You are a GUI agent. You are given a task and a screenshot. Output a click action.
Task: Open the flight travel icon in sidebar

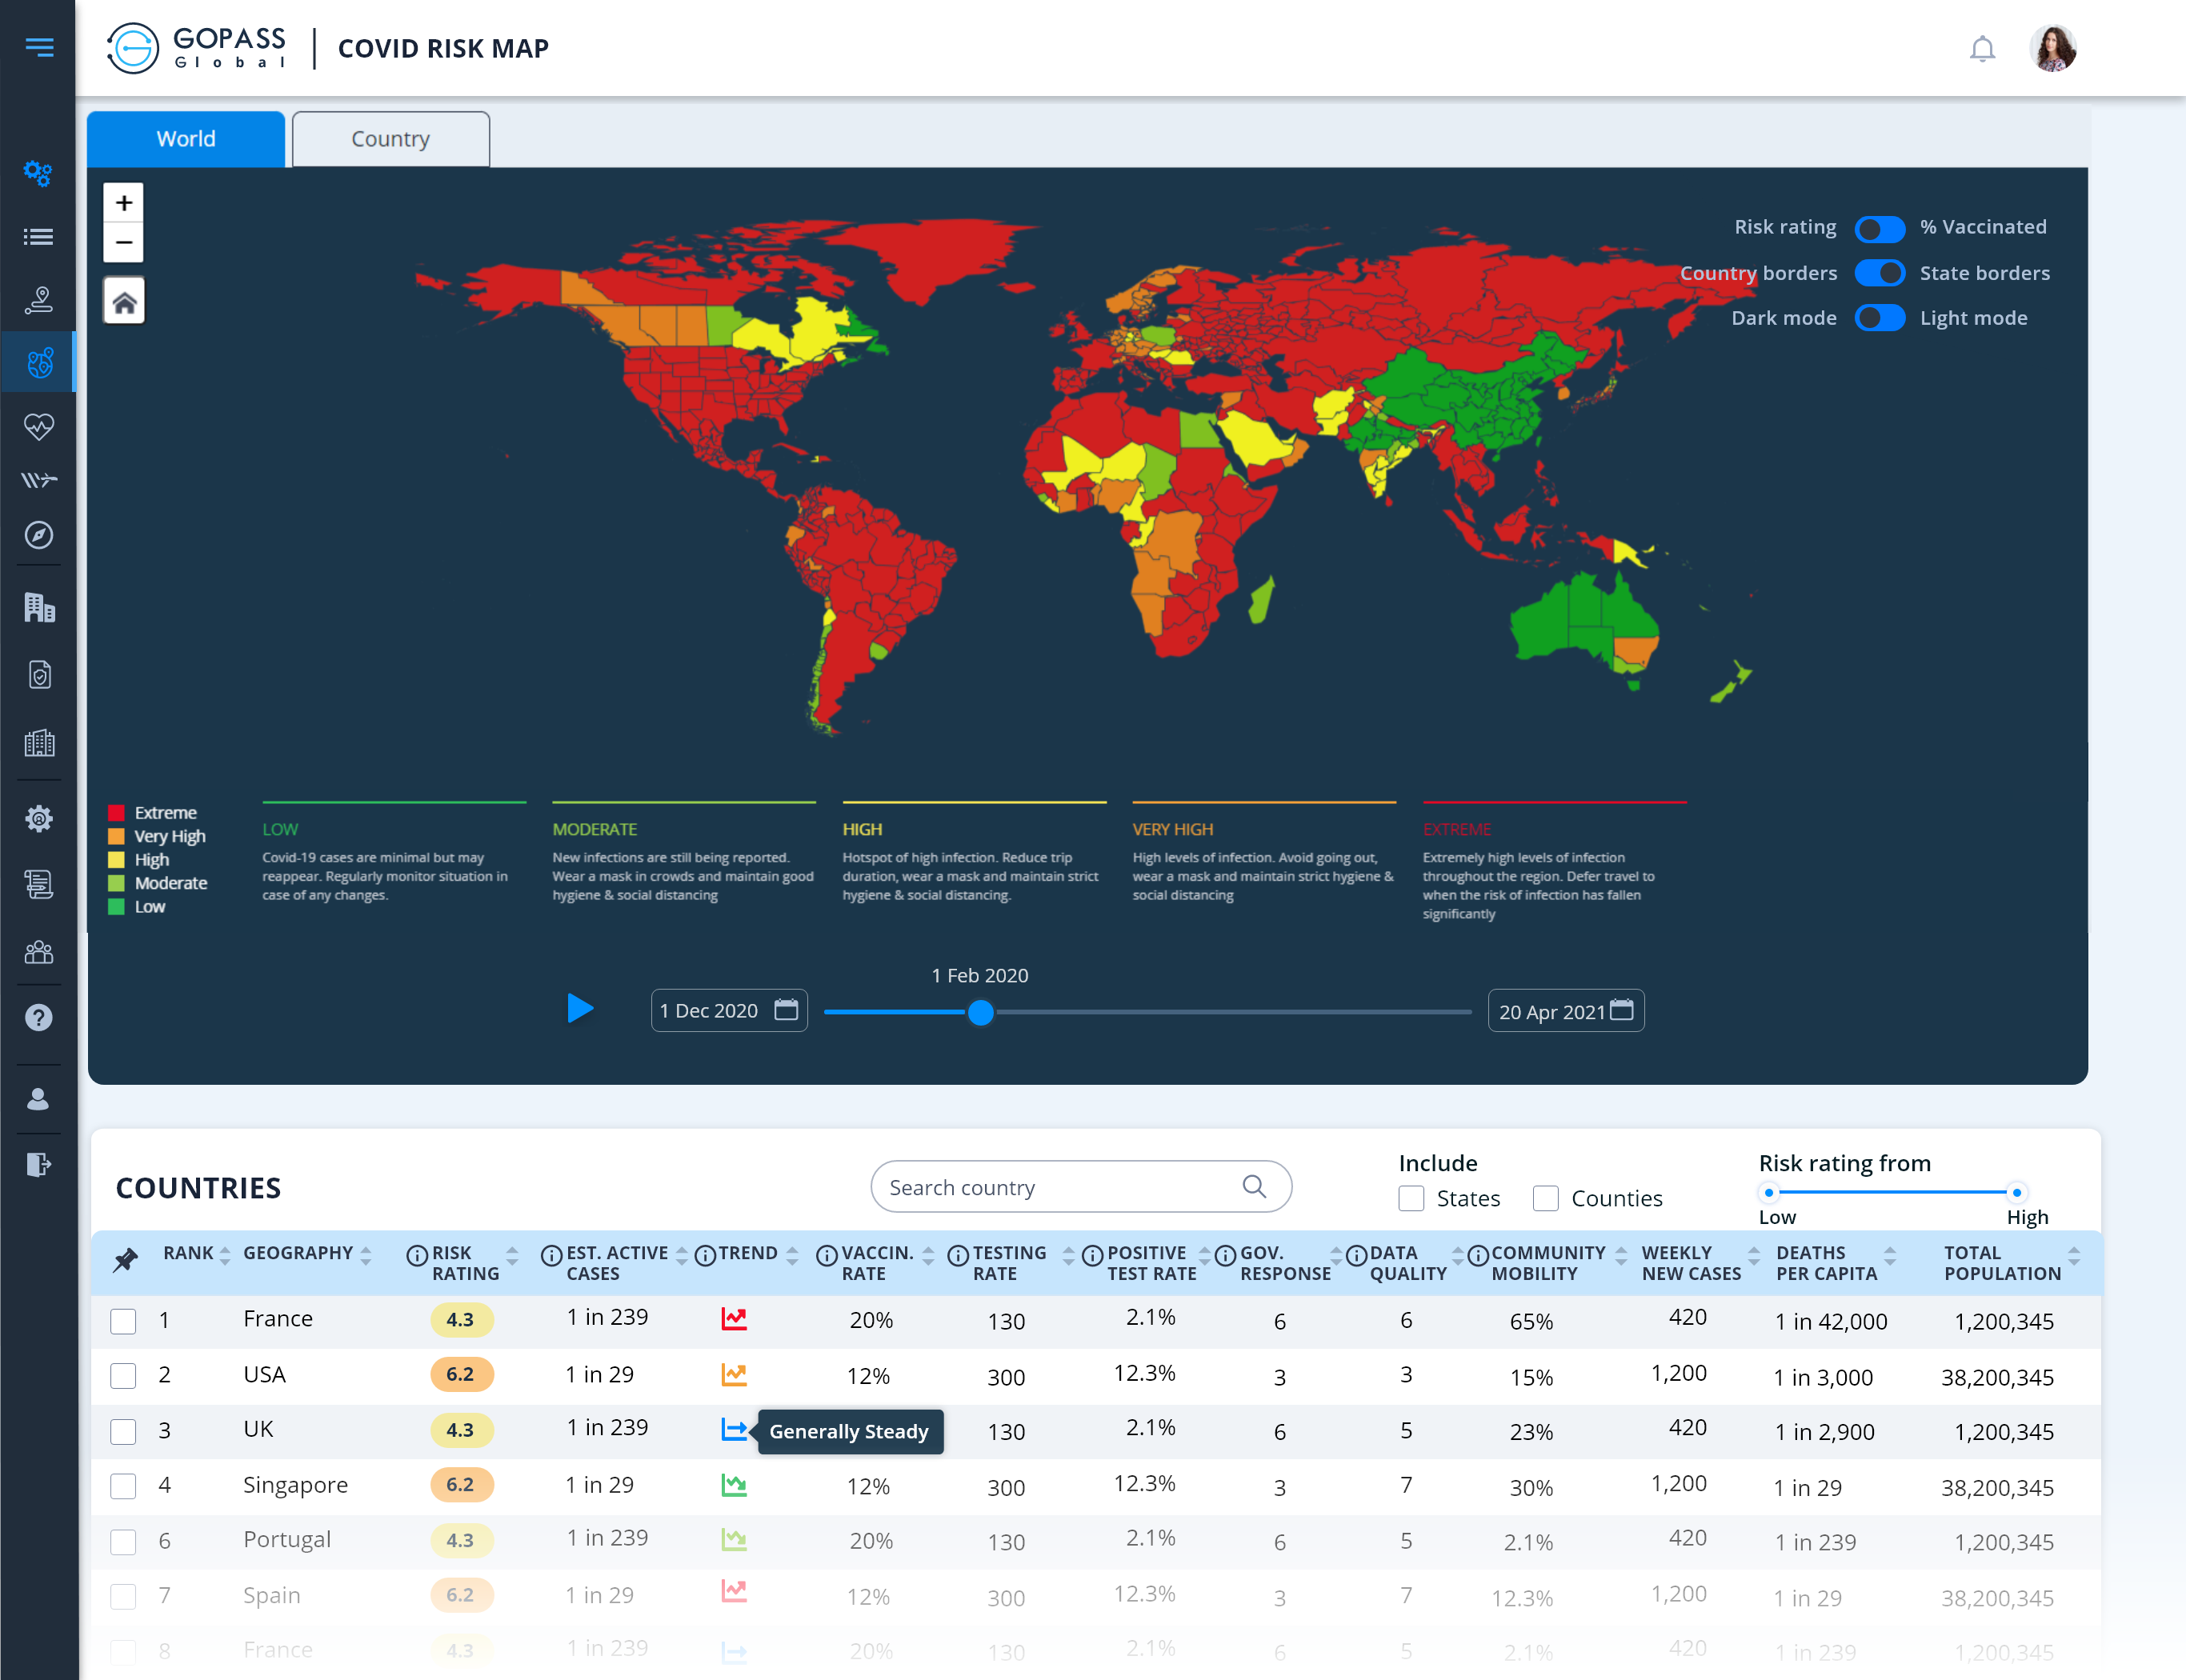pos(38,479)
